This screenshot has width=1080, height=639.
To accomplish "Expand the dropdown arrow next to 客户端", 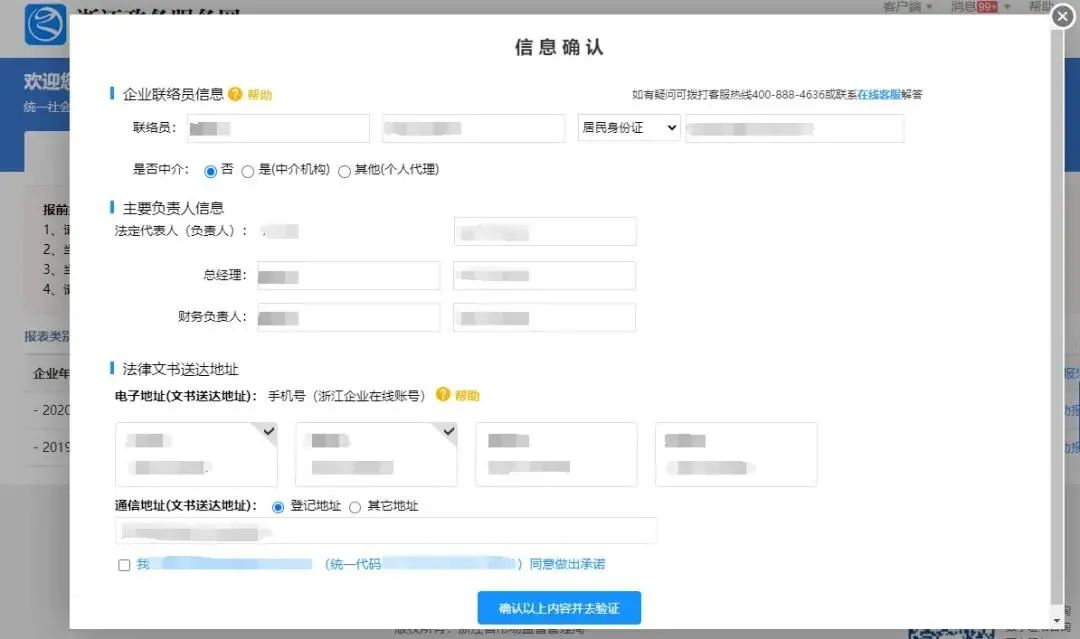I will [x=931, y=6].
